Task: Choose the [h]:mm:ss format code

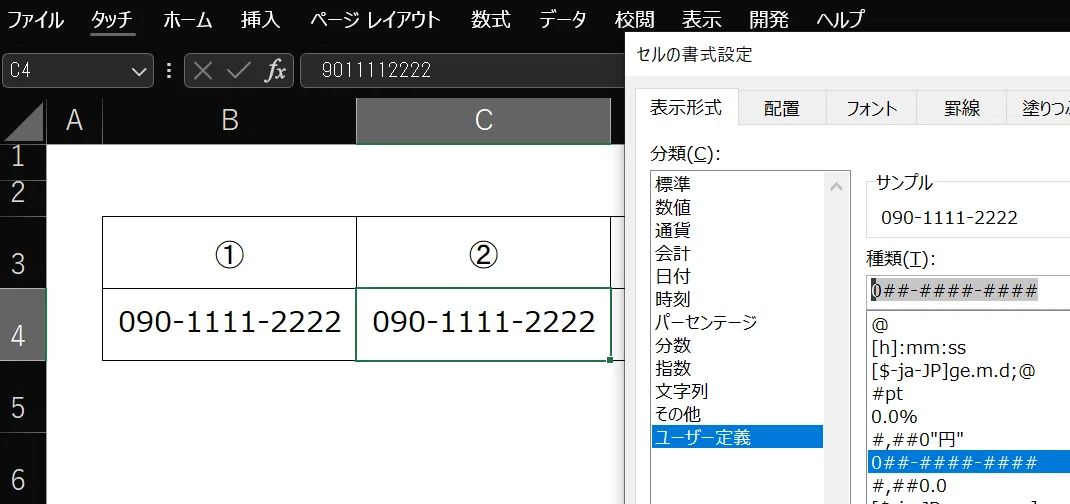Action: pyautogui.click(x=969, y=348)
